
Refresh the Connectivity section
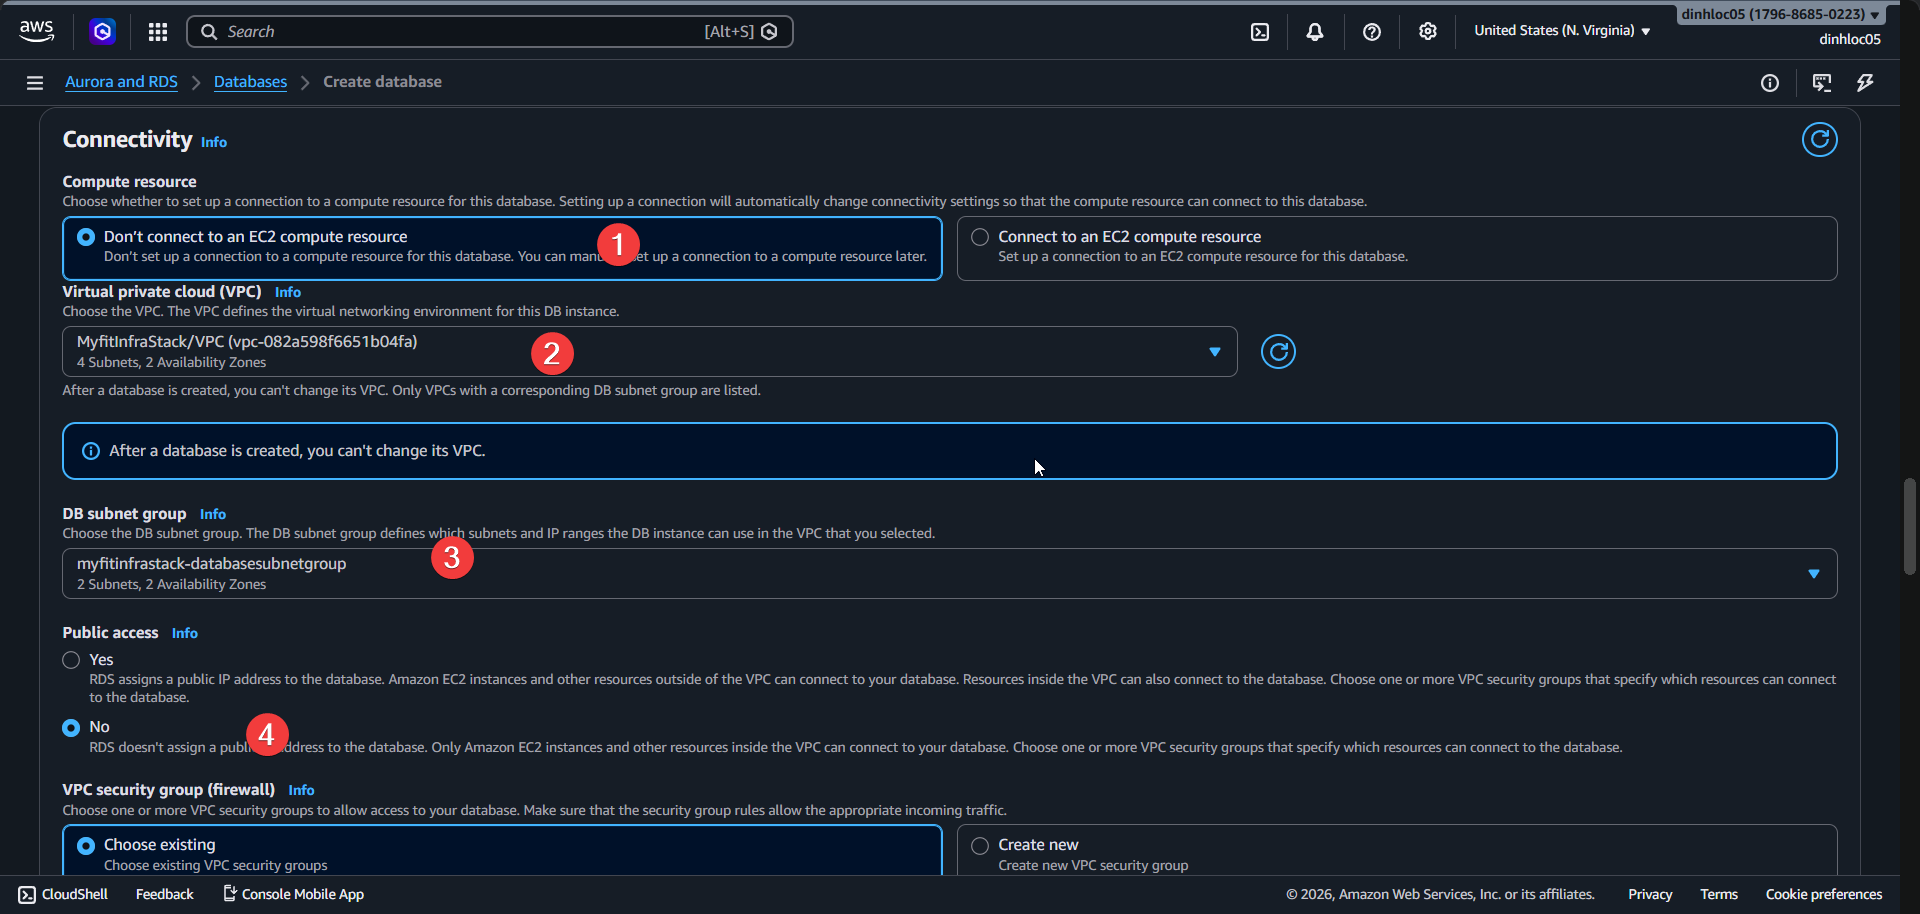point(1819,139)
